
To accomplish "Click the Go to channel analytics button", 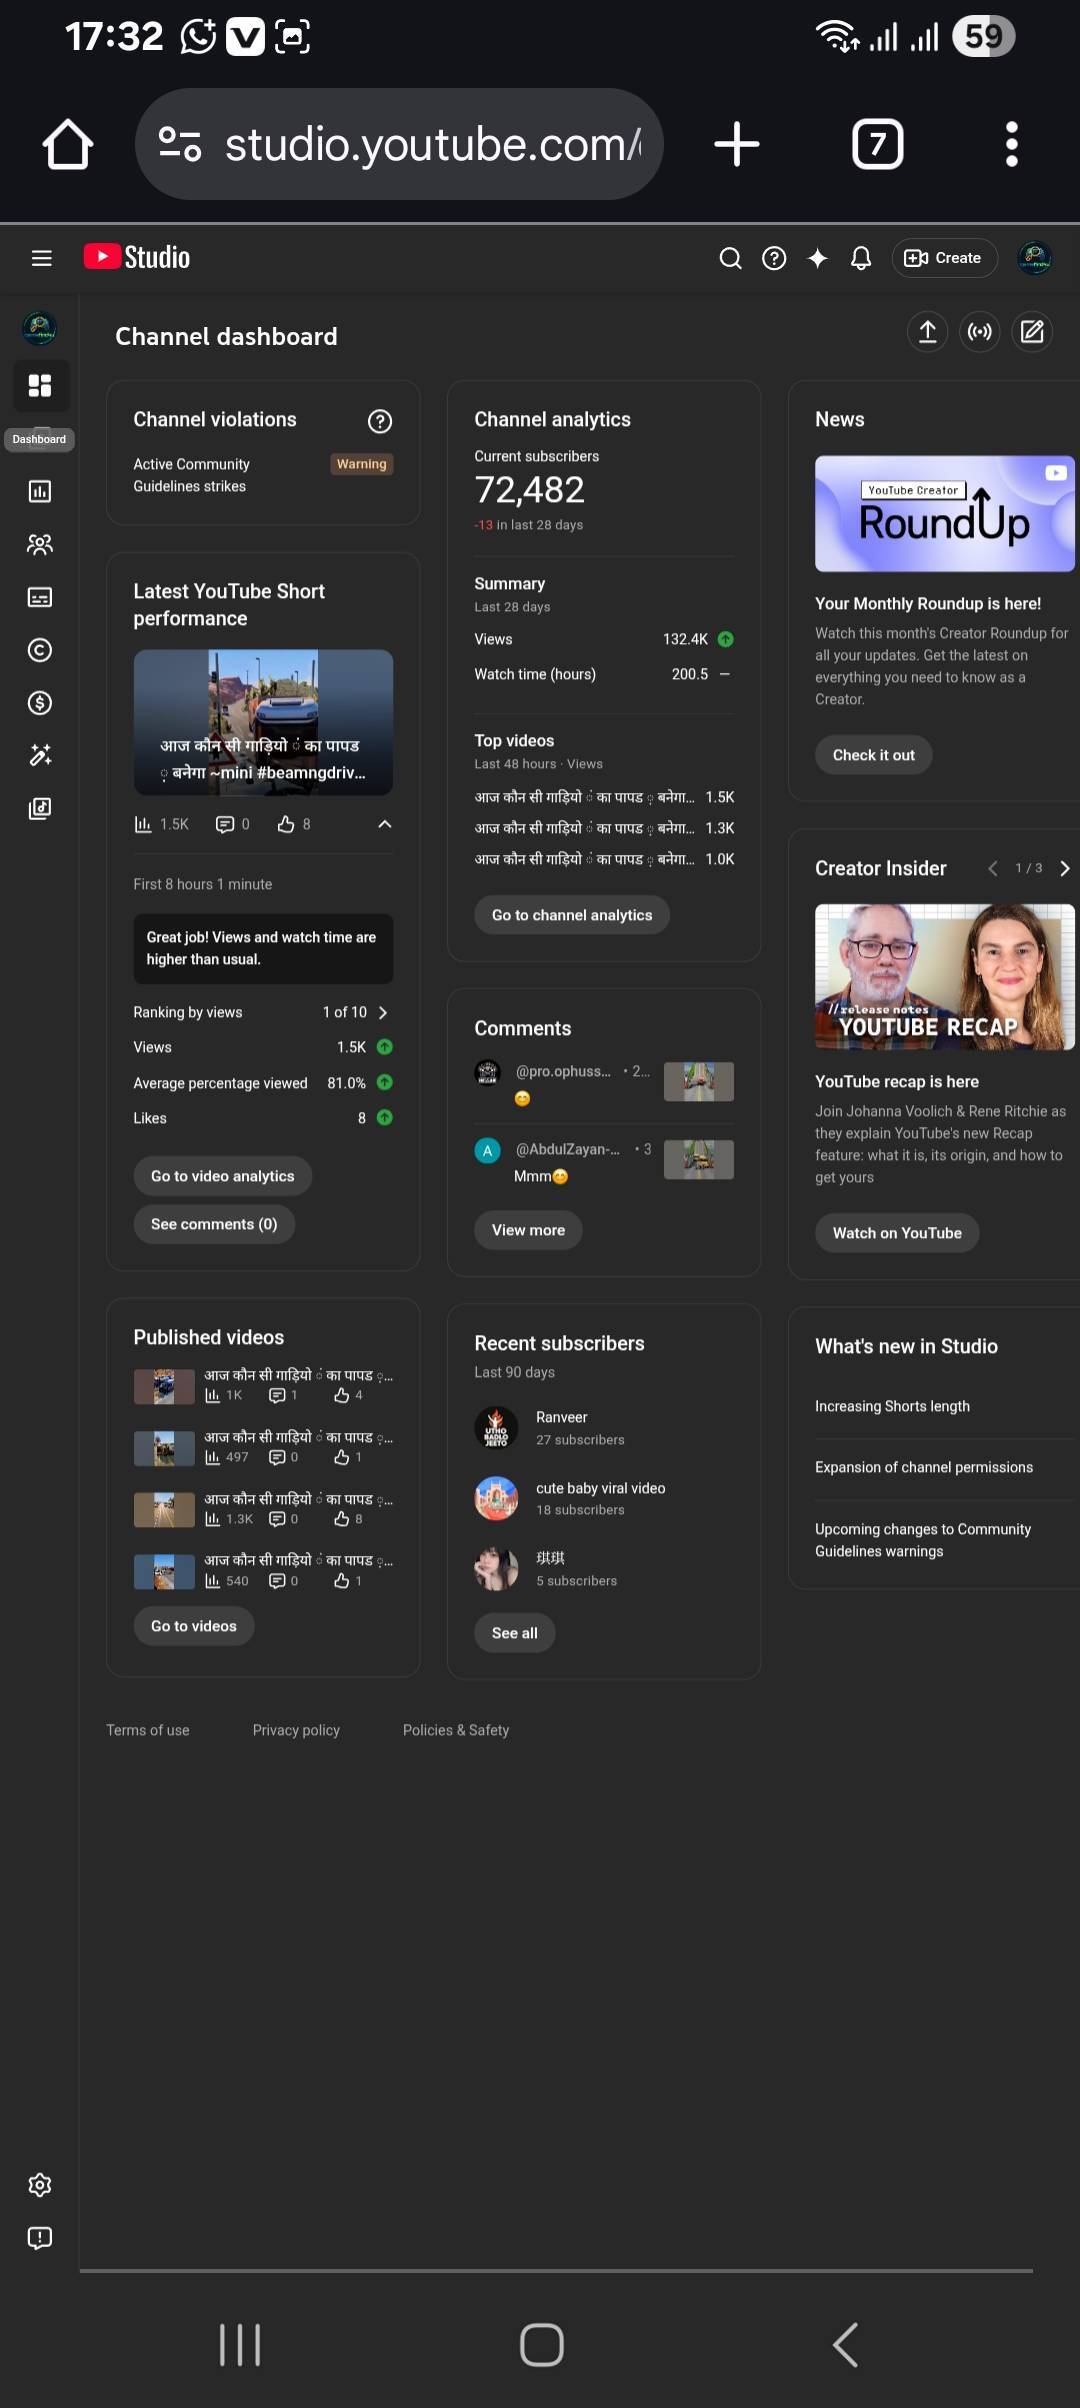I will pos(571,915).
